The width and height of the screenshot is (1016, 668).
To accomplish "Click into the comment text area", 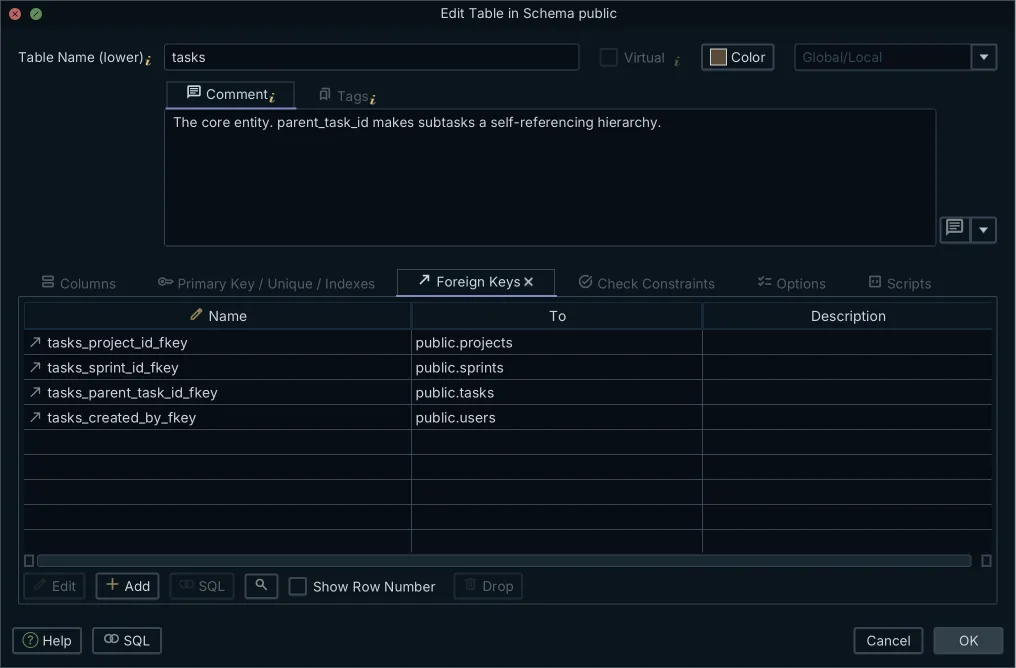I will 549,178.
